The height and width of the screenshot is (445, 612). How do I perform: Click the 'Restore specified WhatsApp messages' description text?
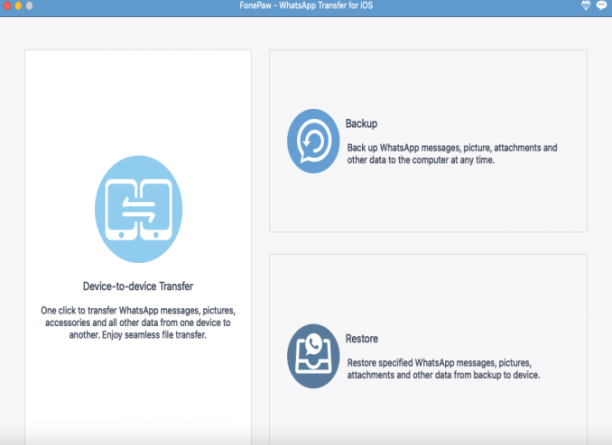[443, 369]
